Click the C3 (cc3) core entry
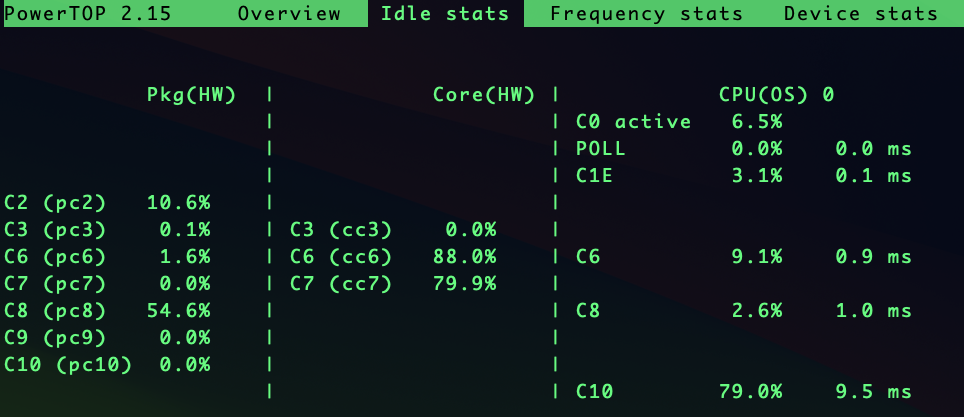The height and width of the screenshot is (417, 964). point(393,230)
